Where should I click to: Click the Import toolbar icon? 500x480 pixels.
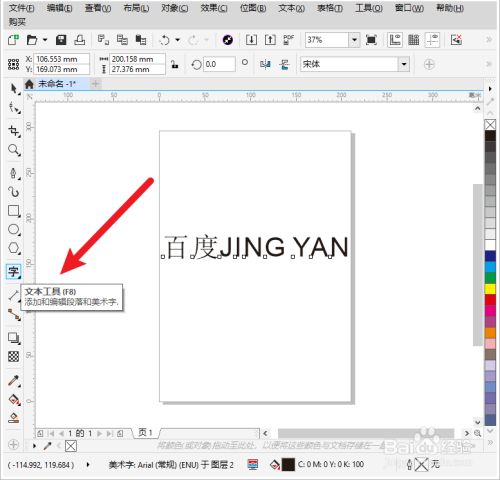coord(251,40)
